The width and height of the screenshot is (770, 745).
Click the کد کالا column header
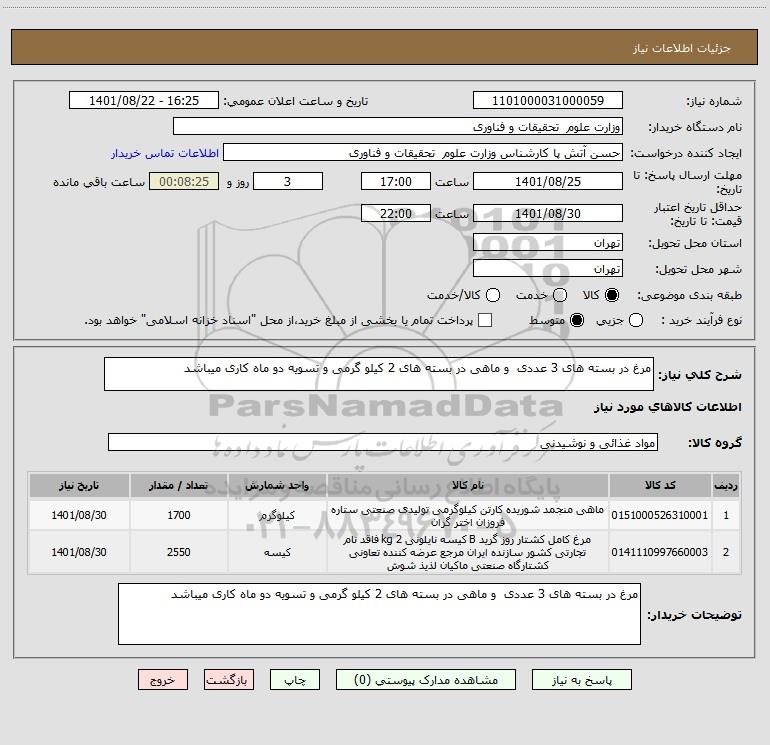[x=660, y=485]
